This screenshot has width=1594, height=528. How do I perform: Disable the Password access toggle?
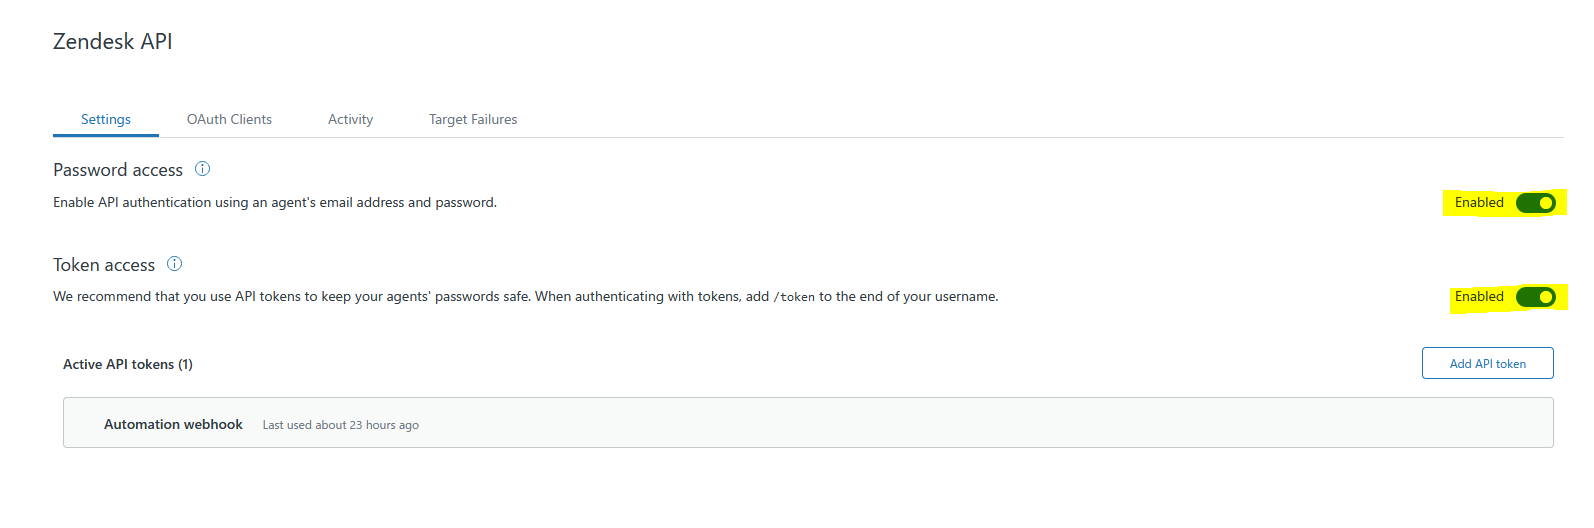[1535, 203]
